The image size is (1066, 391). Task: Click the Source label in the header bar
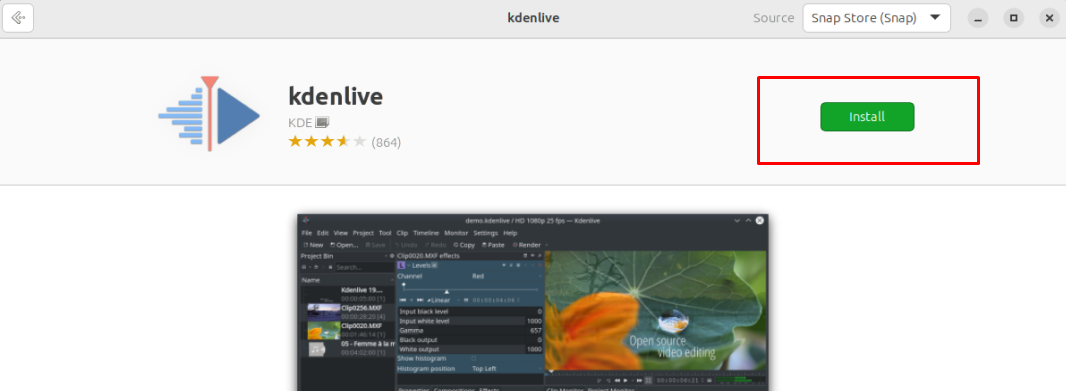(773, 18)
